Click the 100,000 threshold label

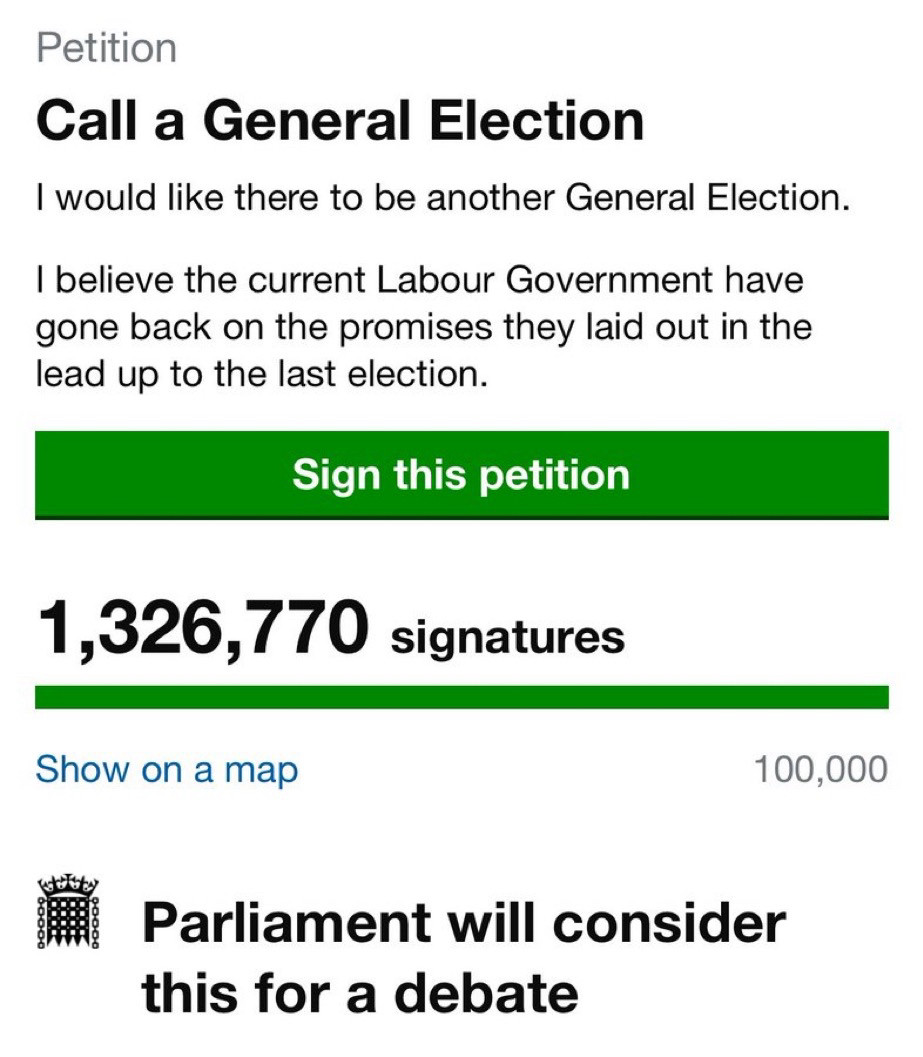821,770
